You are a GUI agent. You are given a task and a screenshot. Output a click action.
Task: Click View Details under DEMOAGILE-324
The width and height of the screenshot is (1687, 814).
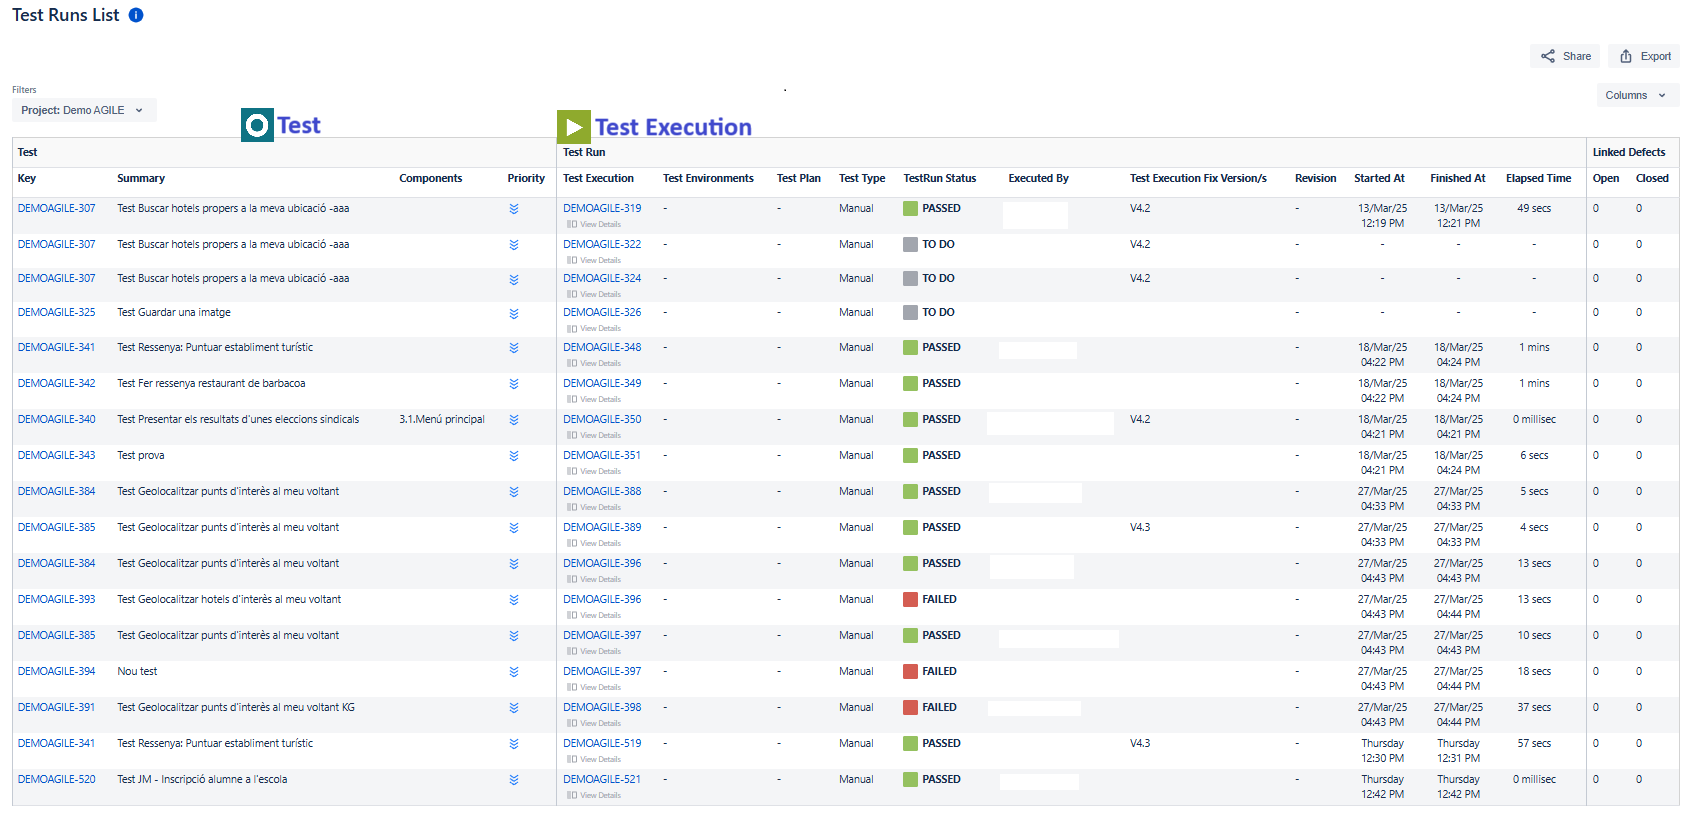[594, 294]
